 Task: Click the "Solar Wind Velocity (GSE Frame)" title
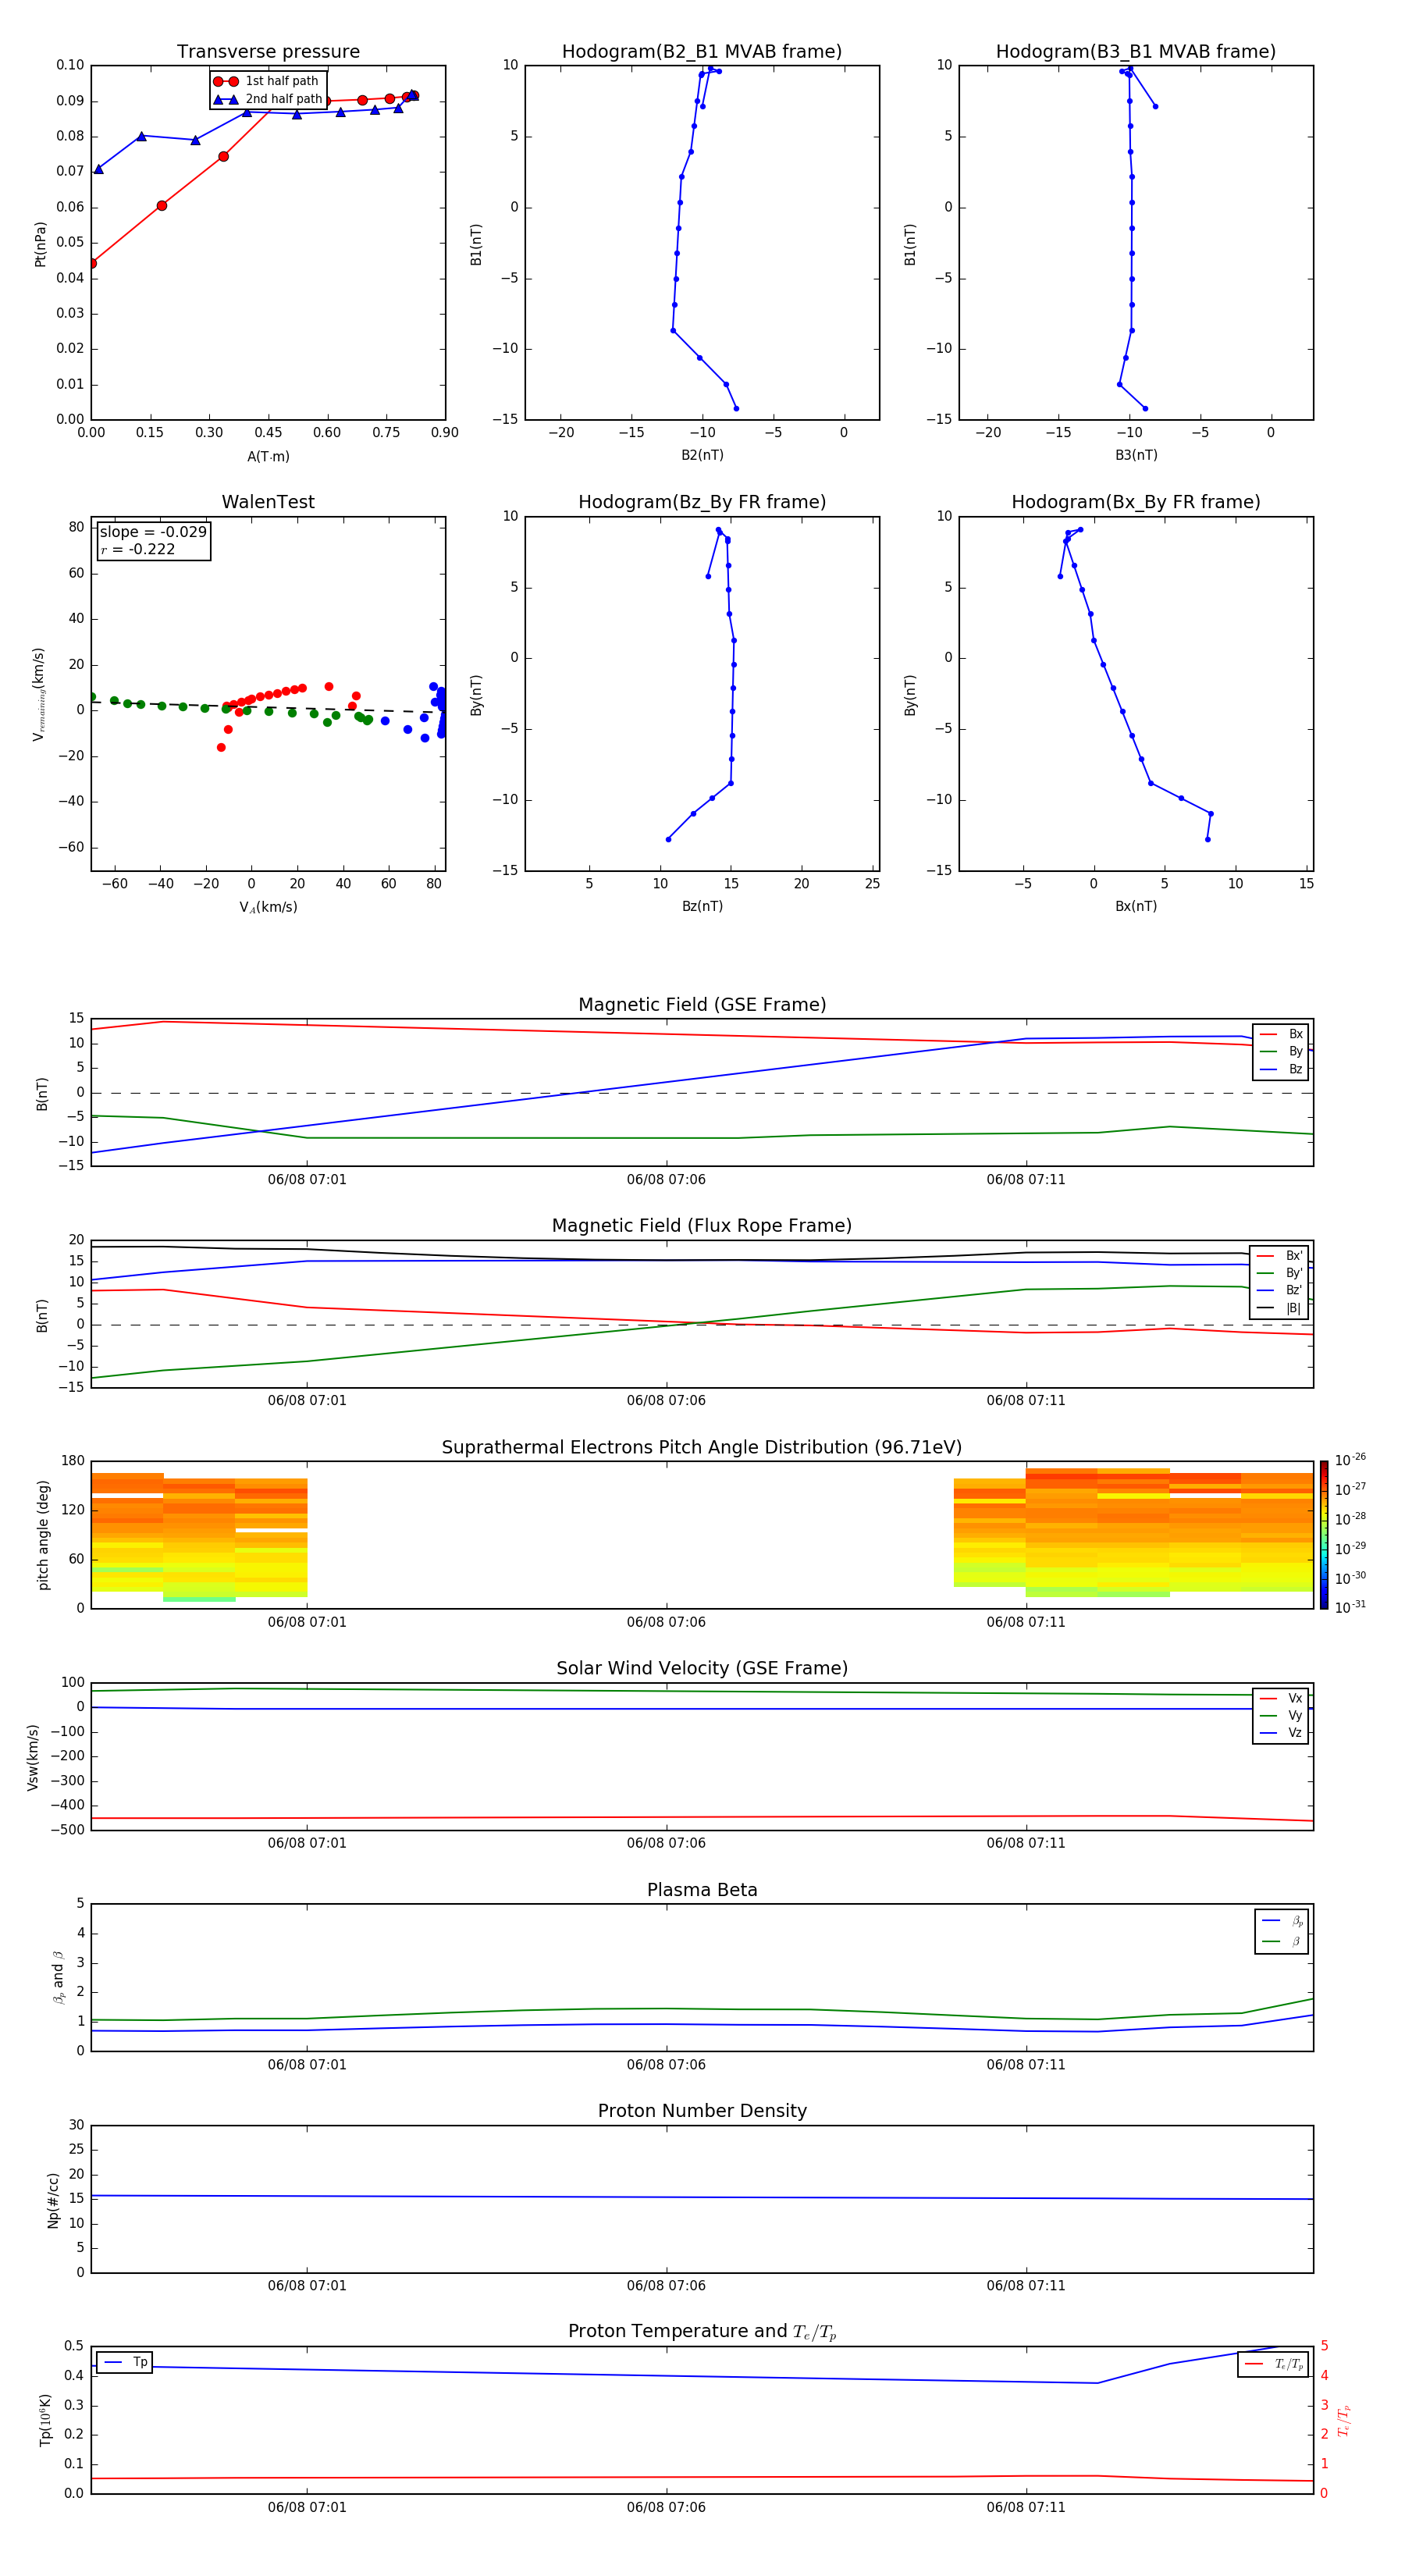(702, 1668)
